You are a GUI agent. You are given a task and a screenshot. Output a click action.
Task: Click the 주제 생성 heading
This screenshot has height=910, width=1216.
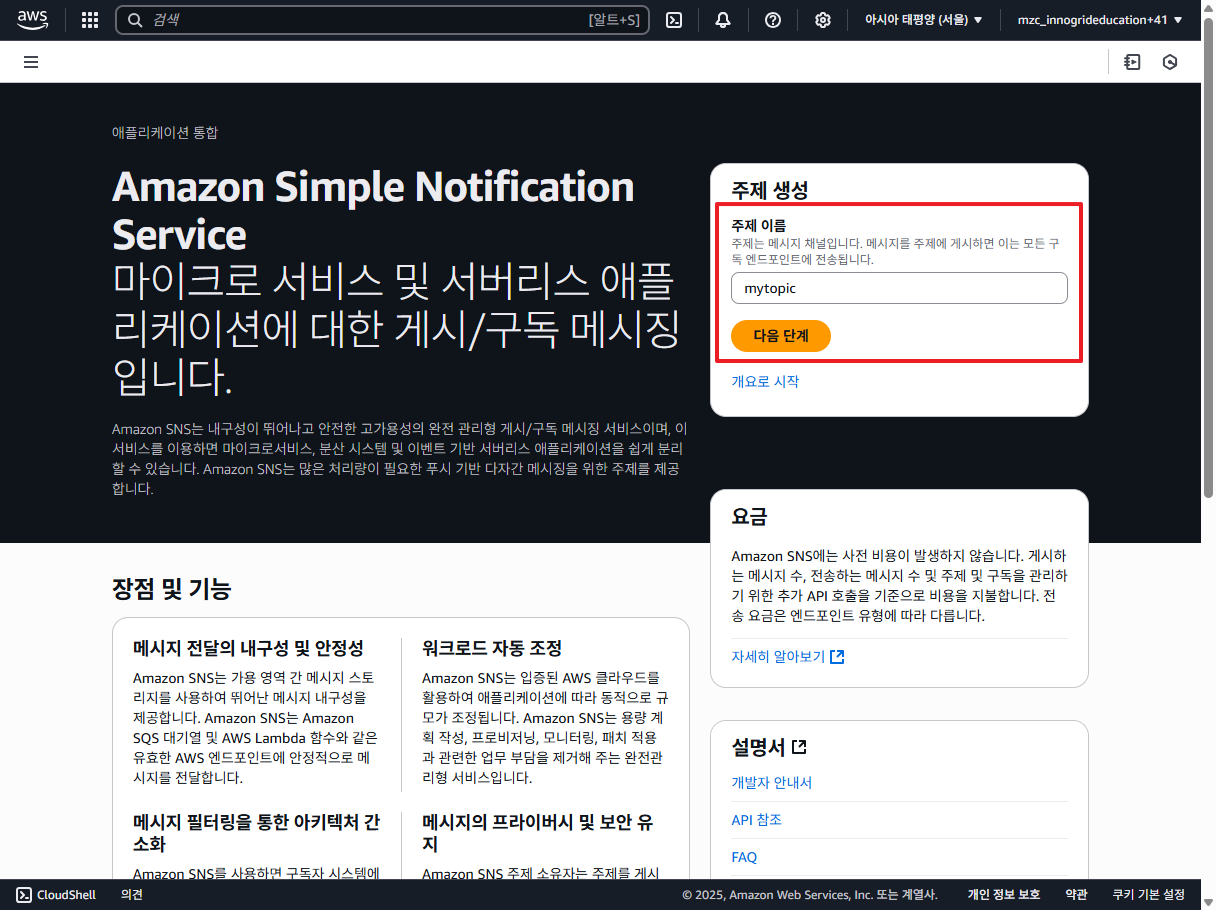click(x=769, y=190)
